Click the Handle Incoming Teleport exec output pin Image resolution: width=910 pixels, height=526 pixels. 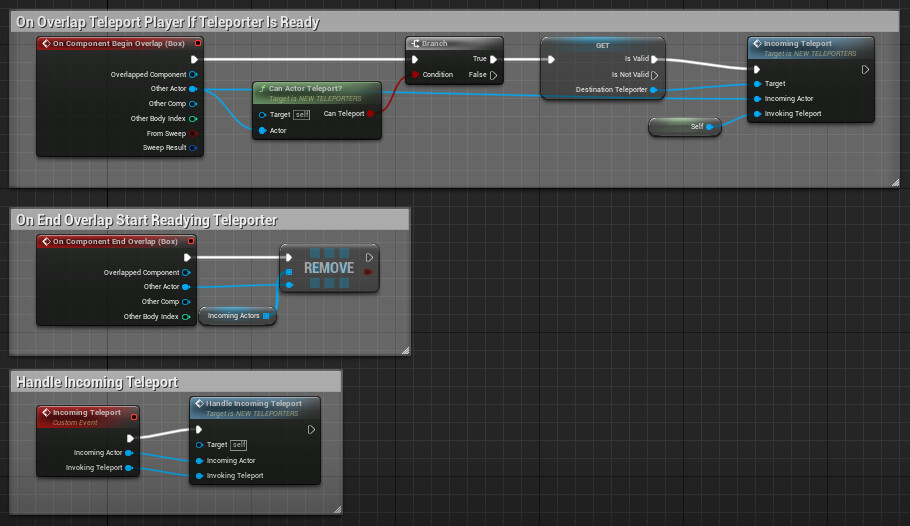point(311,430)
